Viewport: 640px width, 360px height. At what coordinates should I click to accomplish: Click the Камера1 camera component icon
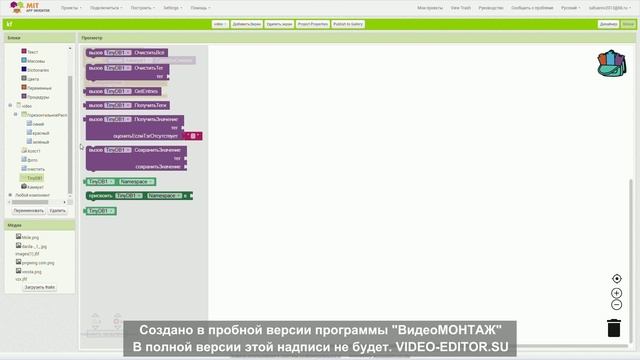click(x=24, y=186)
